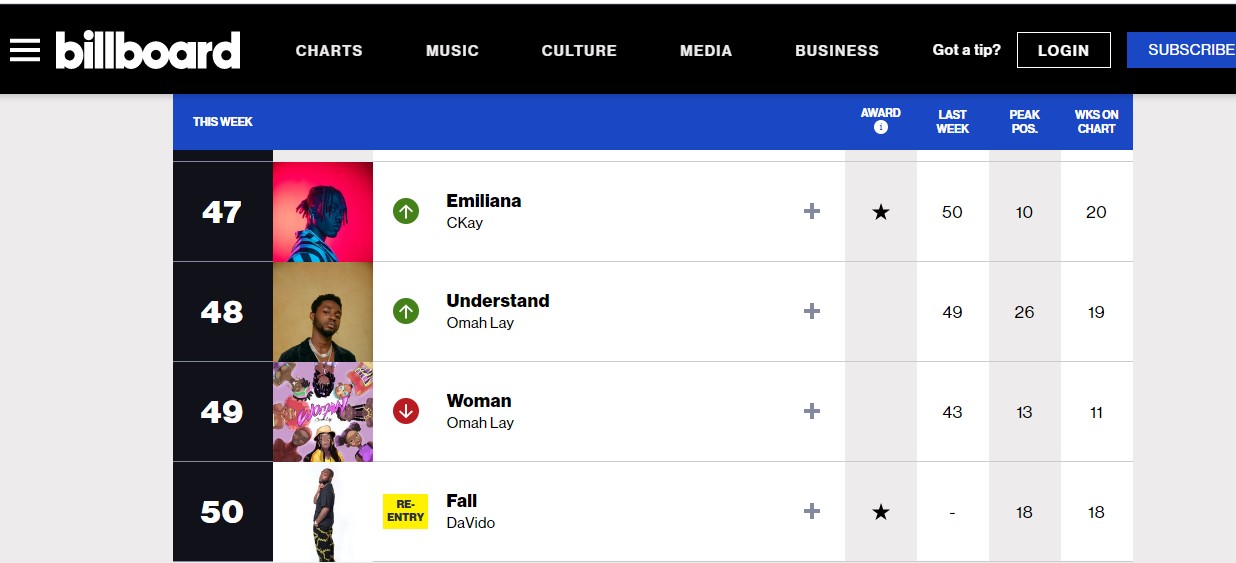1236x563 pixels.
Task: Expand the Understand row with plus icon
Action: (x=812, y=311)
